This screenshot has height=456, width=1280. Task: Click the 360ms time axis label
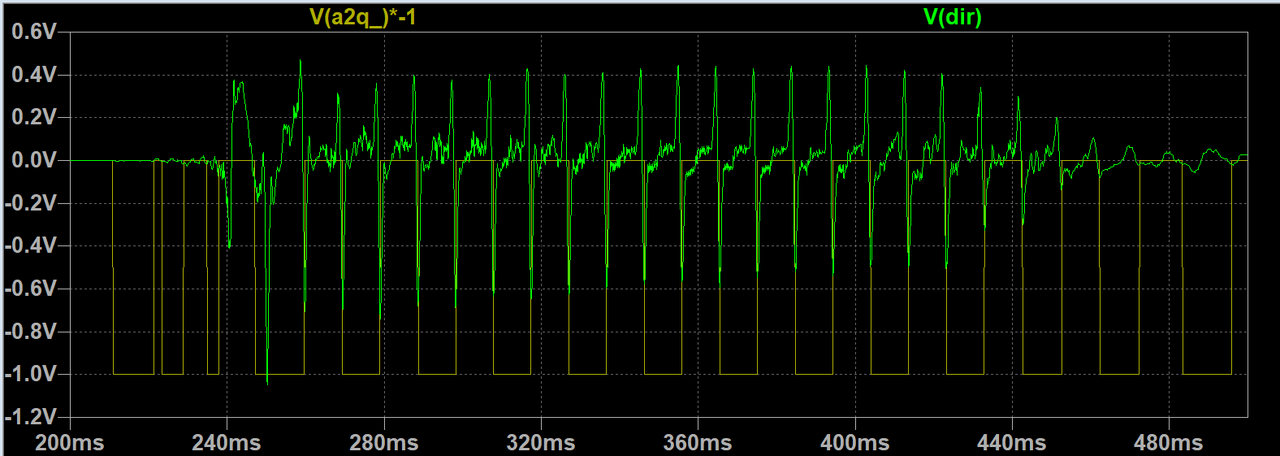coord(698,441)
